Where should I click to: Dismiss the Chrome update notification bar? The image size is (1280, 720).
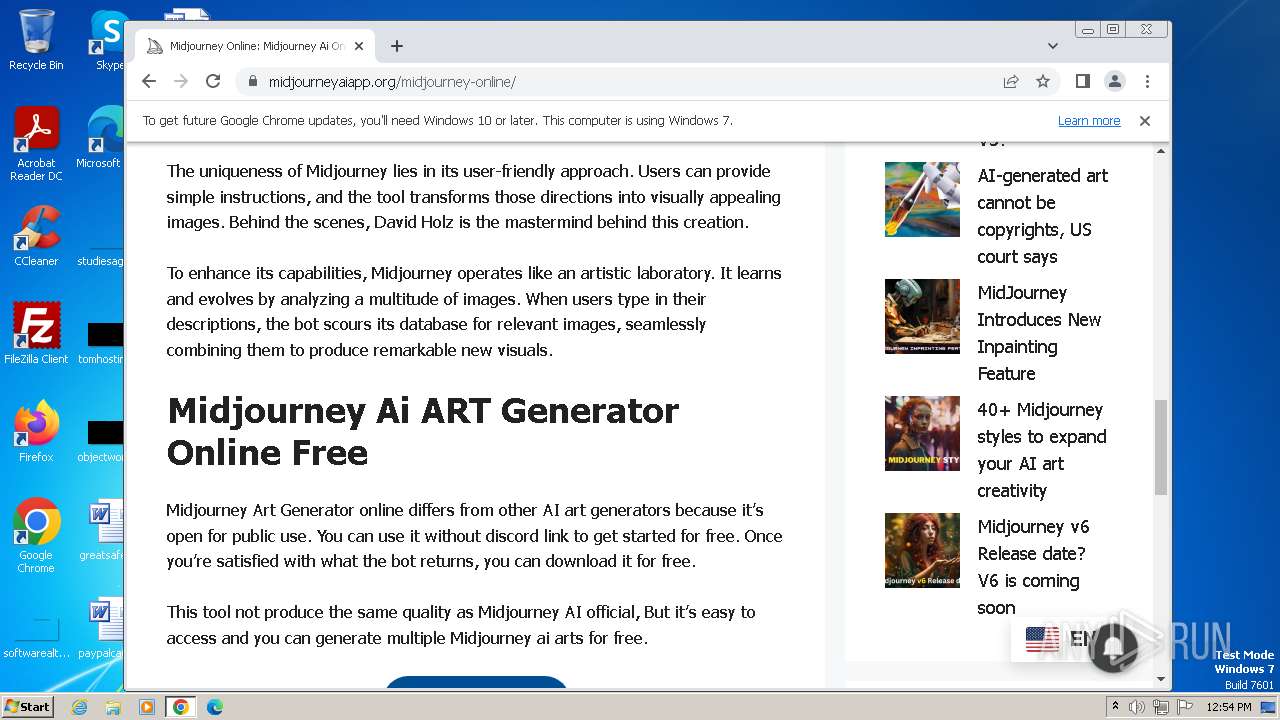point(1145,121)
